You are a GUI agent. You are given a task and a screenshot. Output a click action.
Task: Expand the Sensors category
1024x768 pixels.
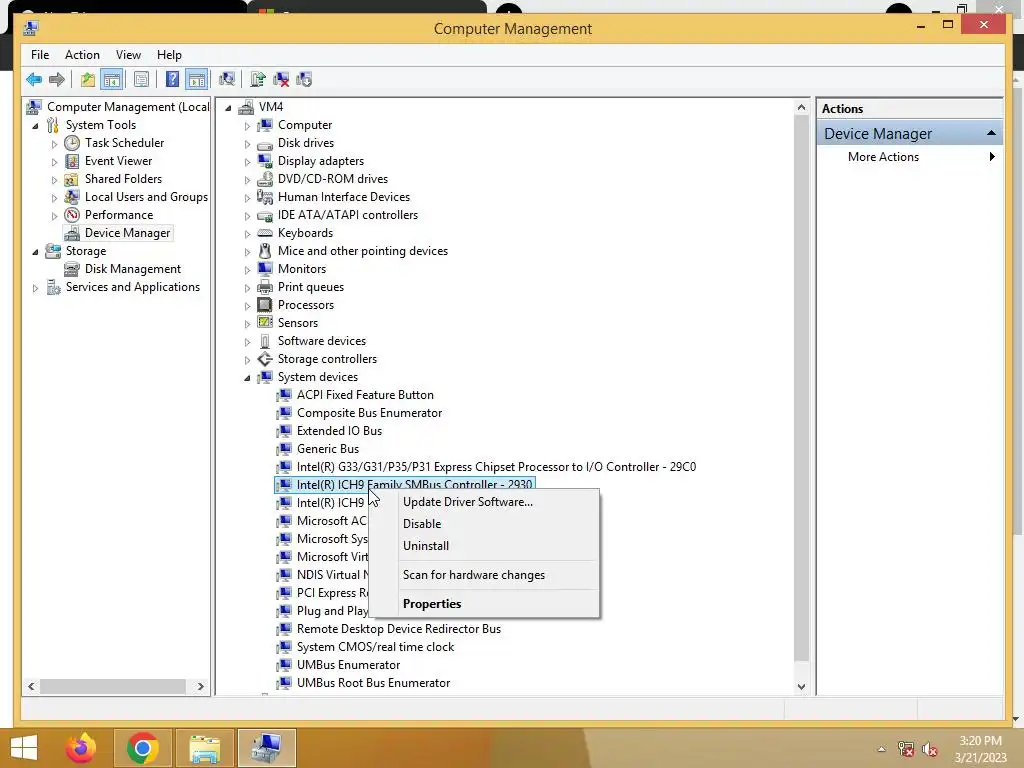tap(248, 323)
